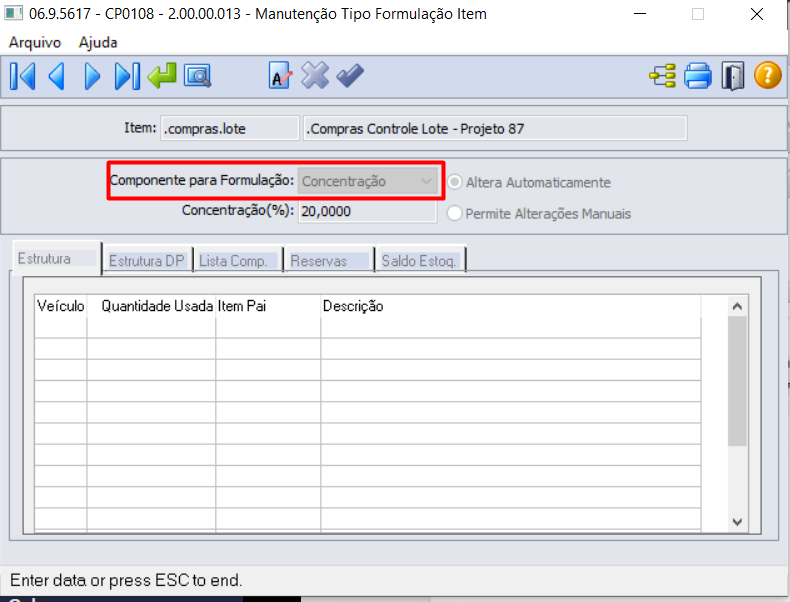Click the item description field
Screen dimensions: 790x602
[x=495, y=128]
